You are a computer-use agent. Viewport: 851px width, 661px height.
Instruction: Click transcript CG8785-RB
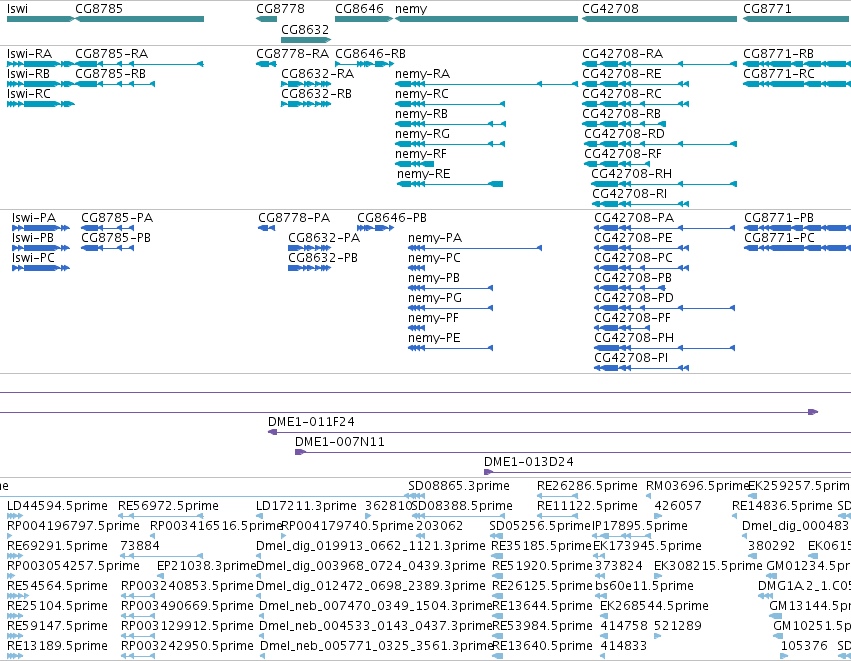pos(115,84)
